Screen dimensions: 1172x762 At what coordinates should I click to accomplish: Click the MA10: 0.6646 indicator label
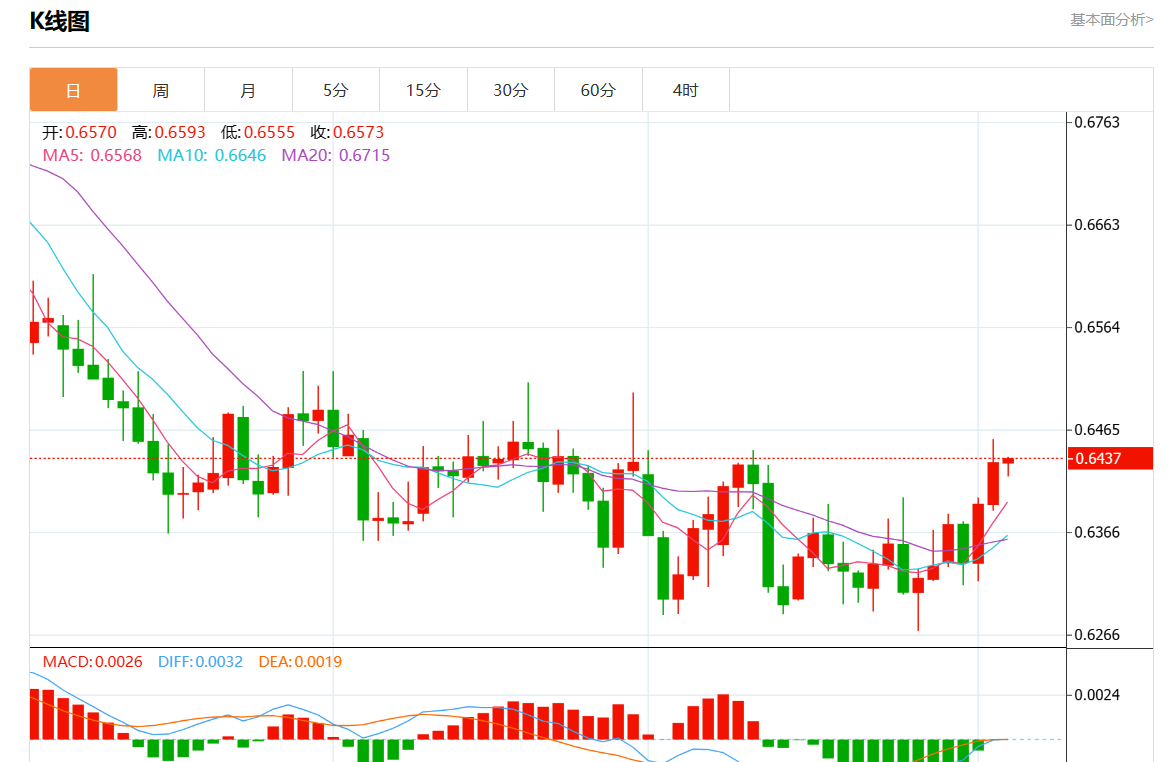(x=212, y=156)
